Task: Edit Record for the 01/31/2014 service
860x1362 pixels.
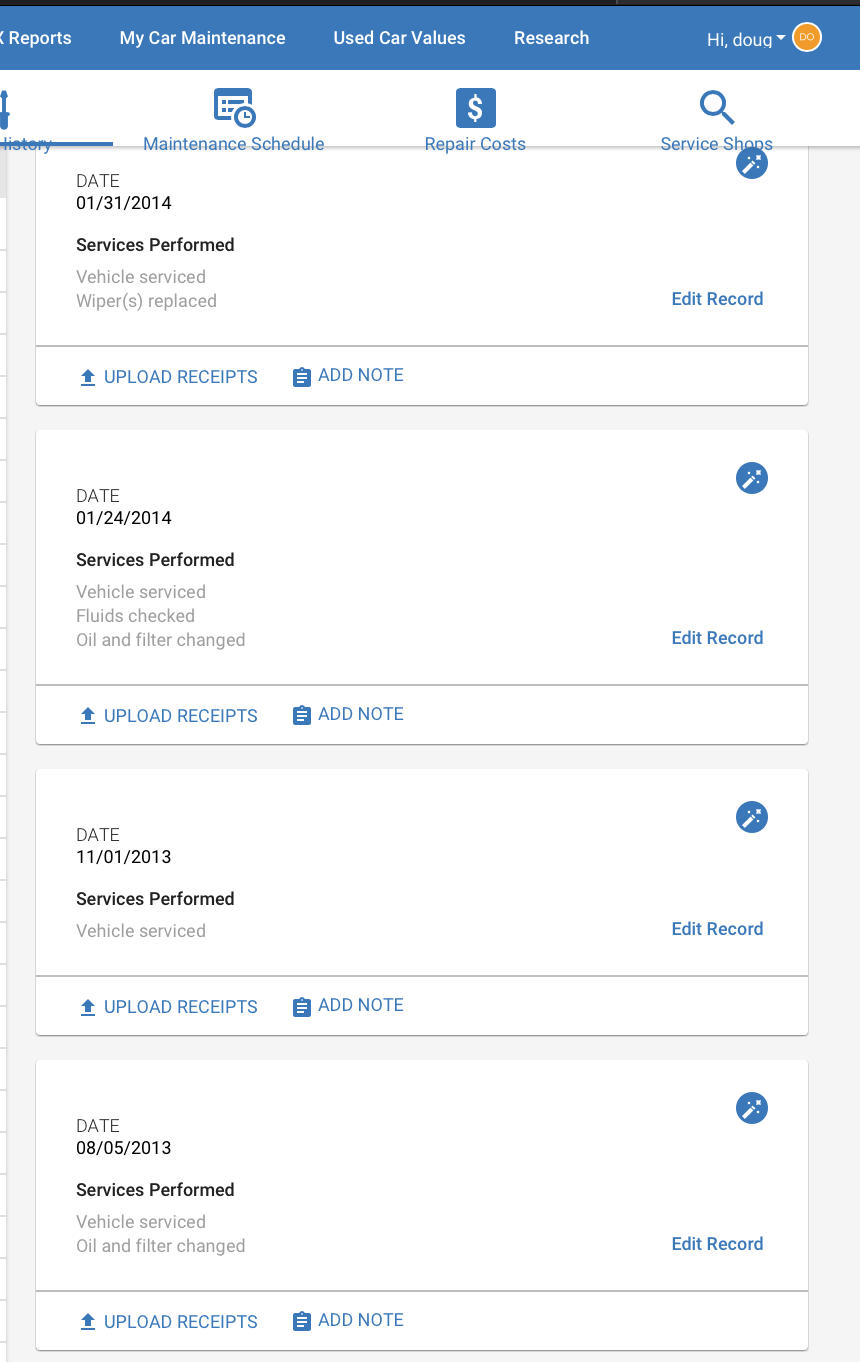Action: pyautogui.click(x=717, y=299)
